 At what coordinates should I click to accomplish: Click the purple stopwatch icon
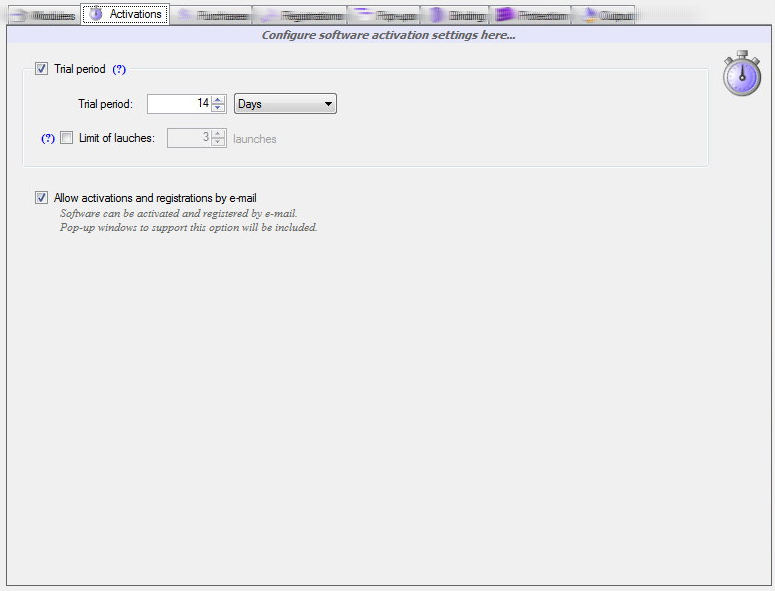pyautogui.click(x=742, y=73)
